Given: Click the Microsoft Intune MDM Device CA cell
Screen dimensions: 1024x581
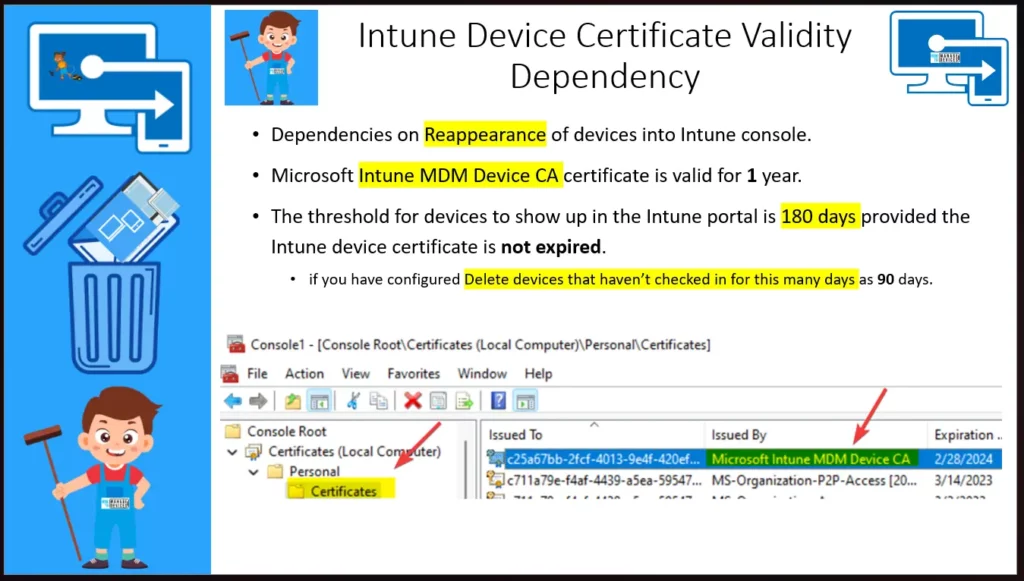Looking at the screenshot, I should (811, 458).
